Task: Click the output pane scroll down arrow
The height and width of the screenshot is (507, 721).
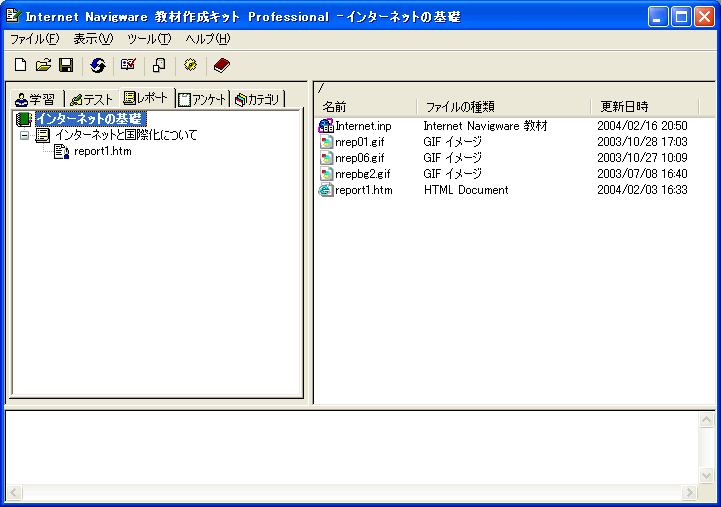Action: click(706, 475)
